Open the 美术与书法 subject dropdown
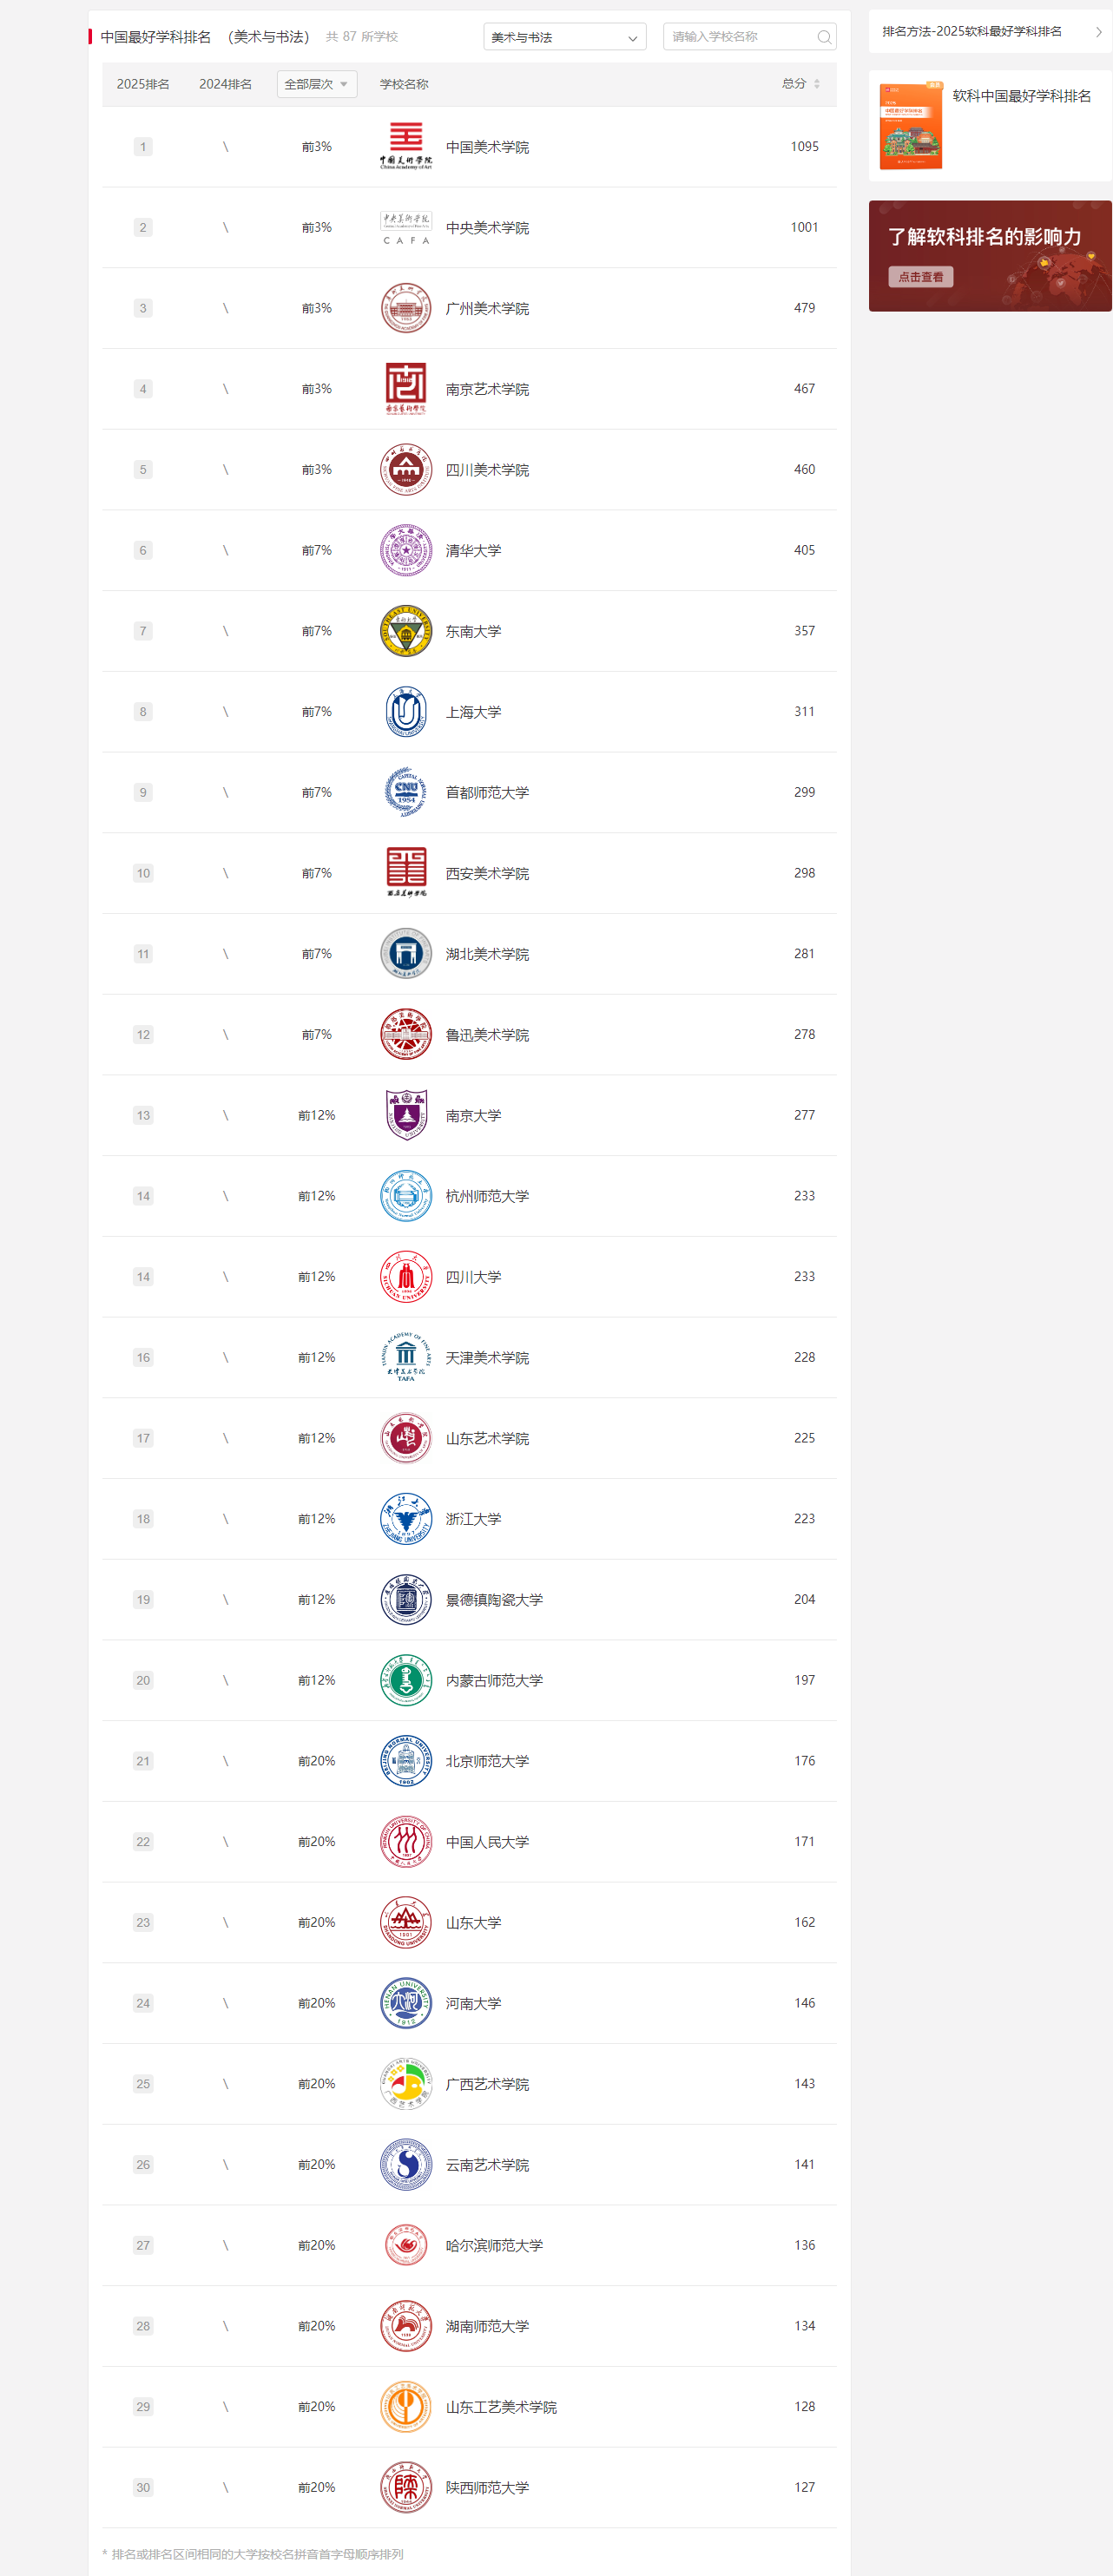 (564, 37)
